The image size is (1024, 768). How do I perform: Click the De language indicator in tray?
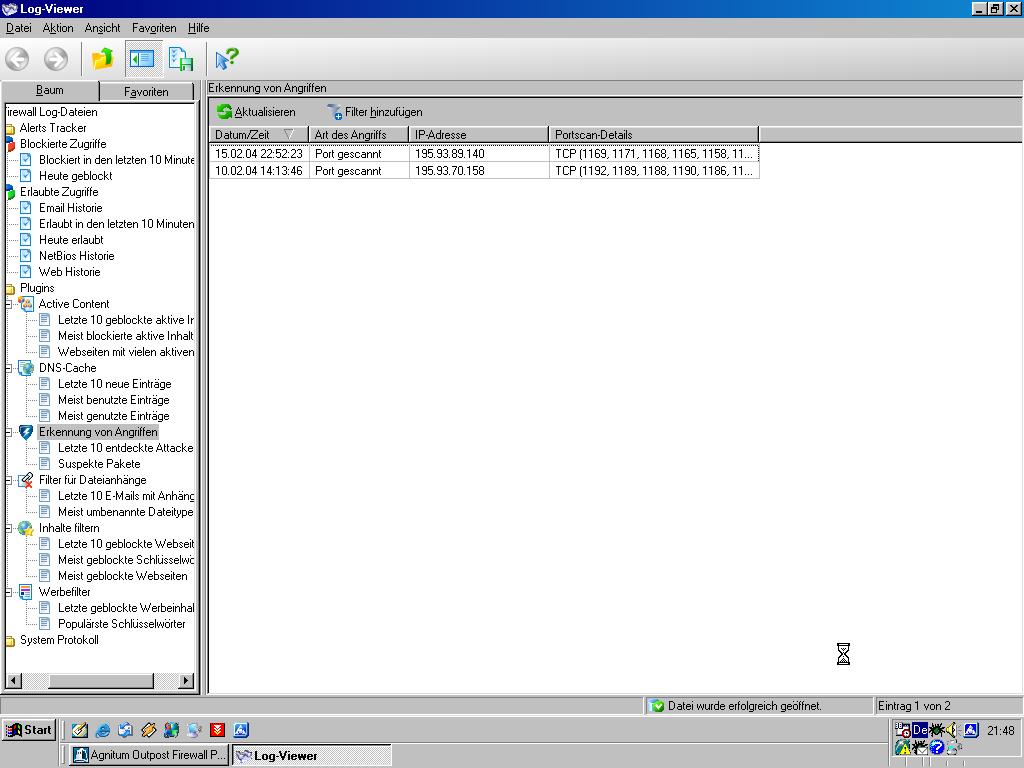point(920,730)
